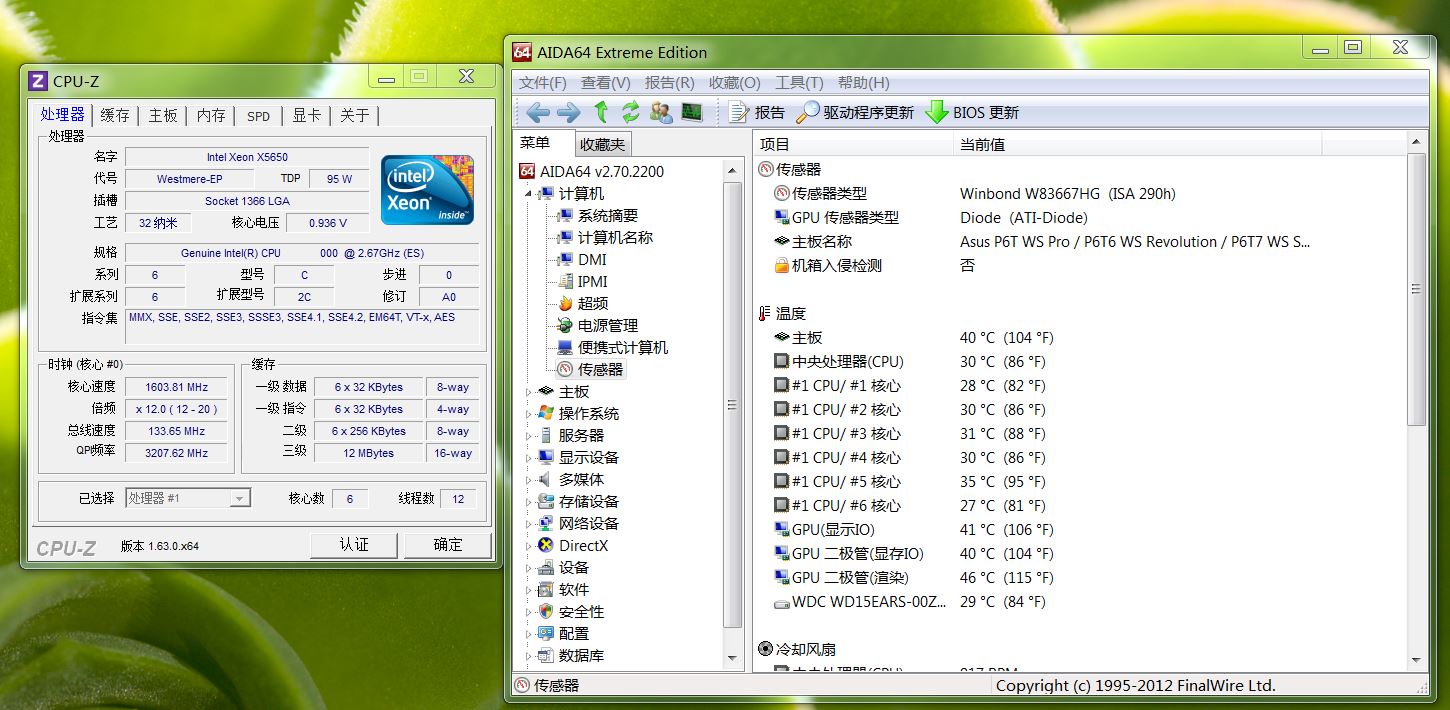1450x710 pixels.
Task: Open the 帮助(H) menu
Action: tap(864, 83)
